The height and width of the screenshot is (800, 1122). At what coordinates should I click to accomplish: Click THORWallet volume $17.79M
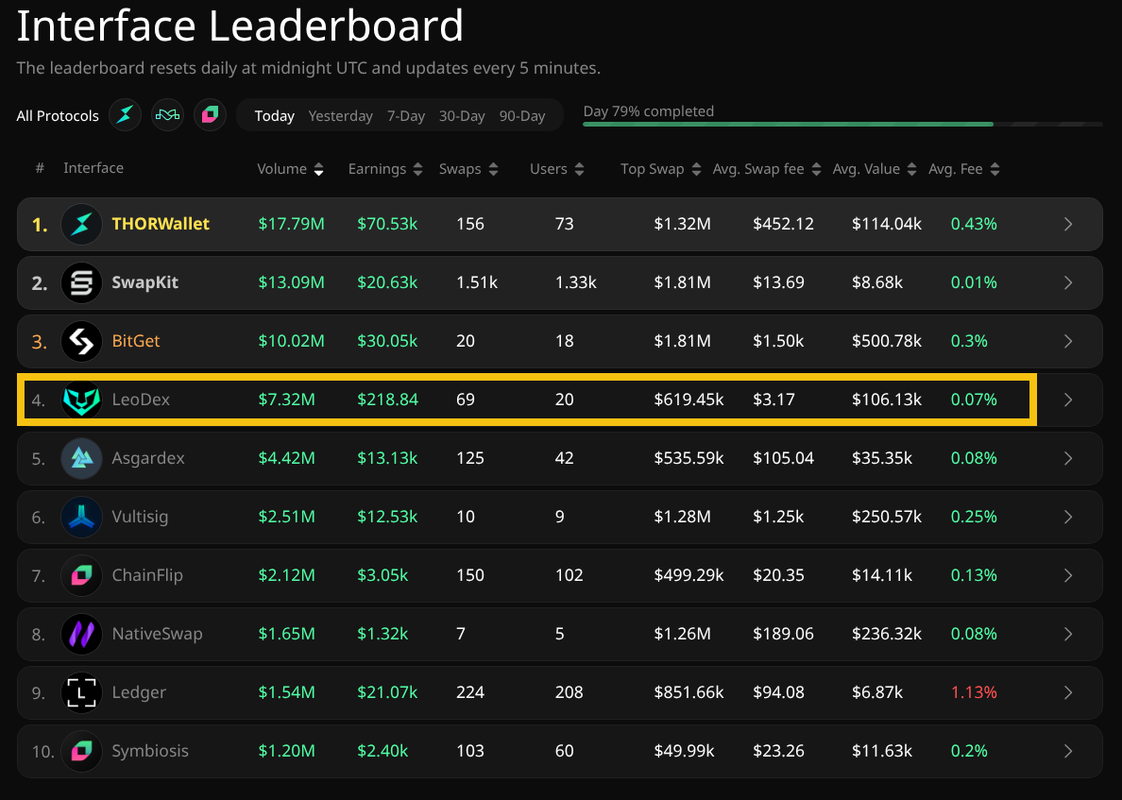(x=291, y=224)
